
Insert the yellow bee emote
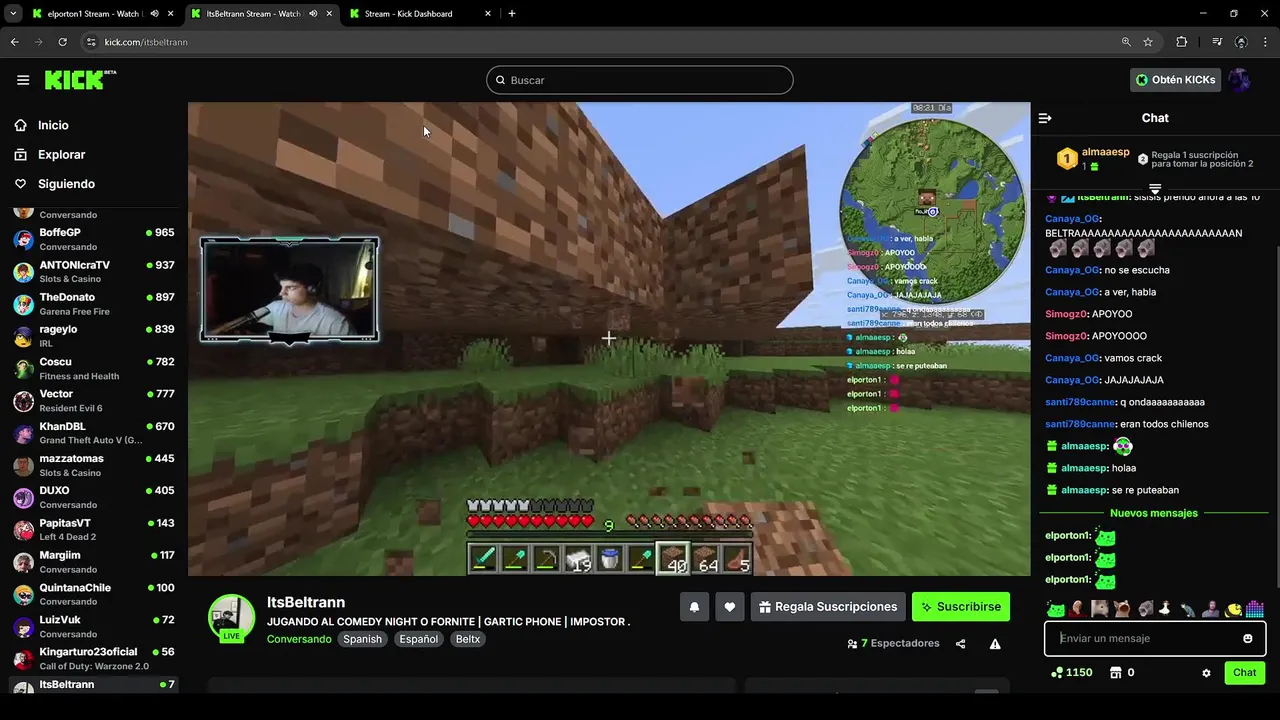[1233, 608]
